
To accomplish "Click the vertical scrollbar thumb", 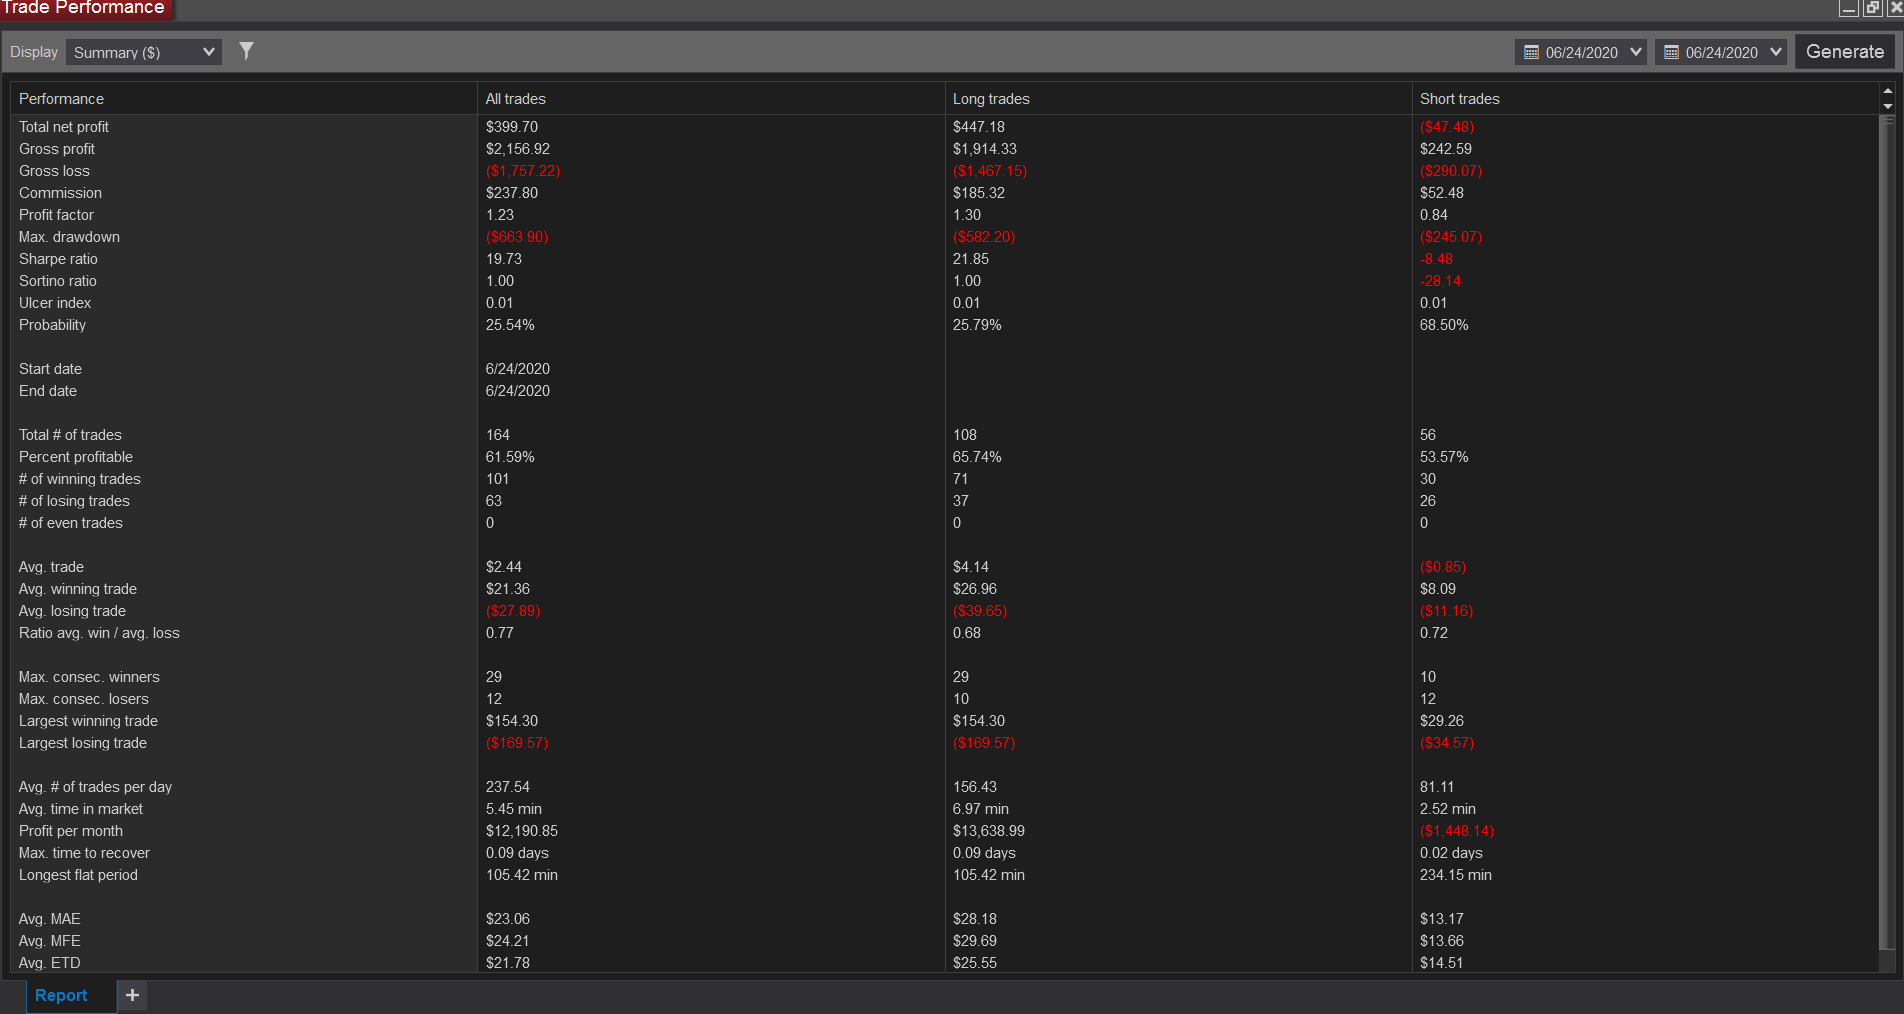I will coord(1888,530).
